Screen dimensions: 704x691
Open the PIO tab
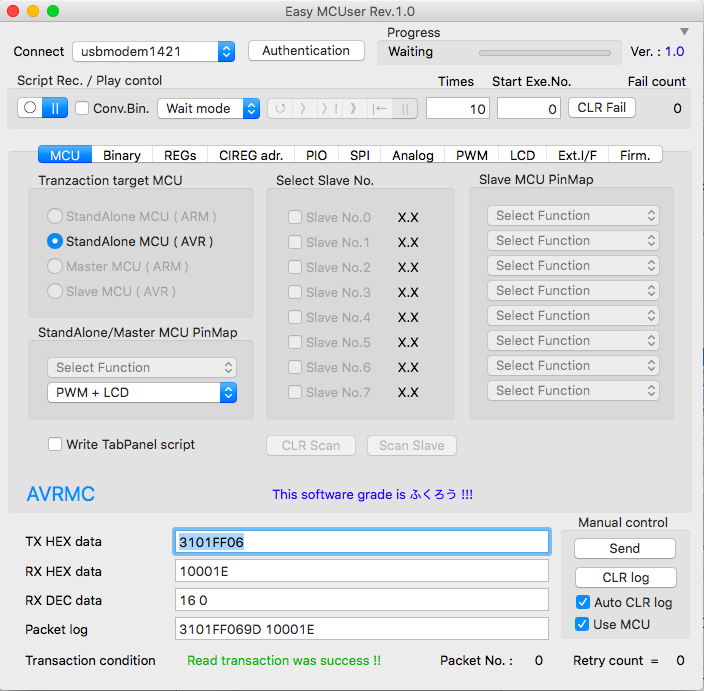(x=317, y=155)
